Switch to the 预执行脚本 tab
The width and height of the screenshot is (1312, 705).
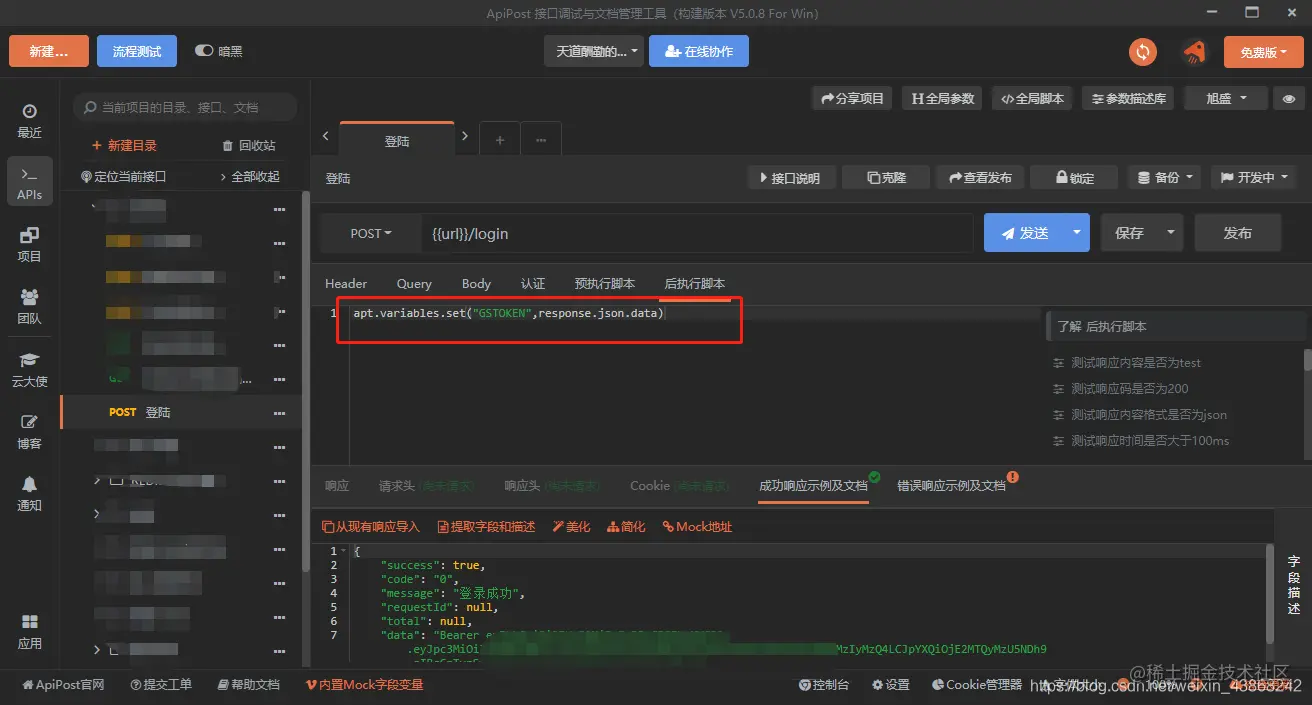(x=605, y=284)
